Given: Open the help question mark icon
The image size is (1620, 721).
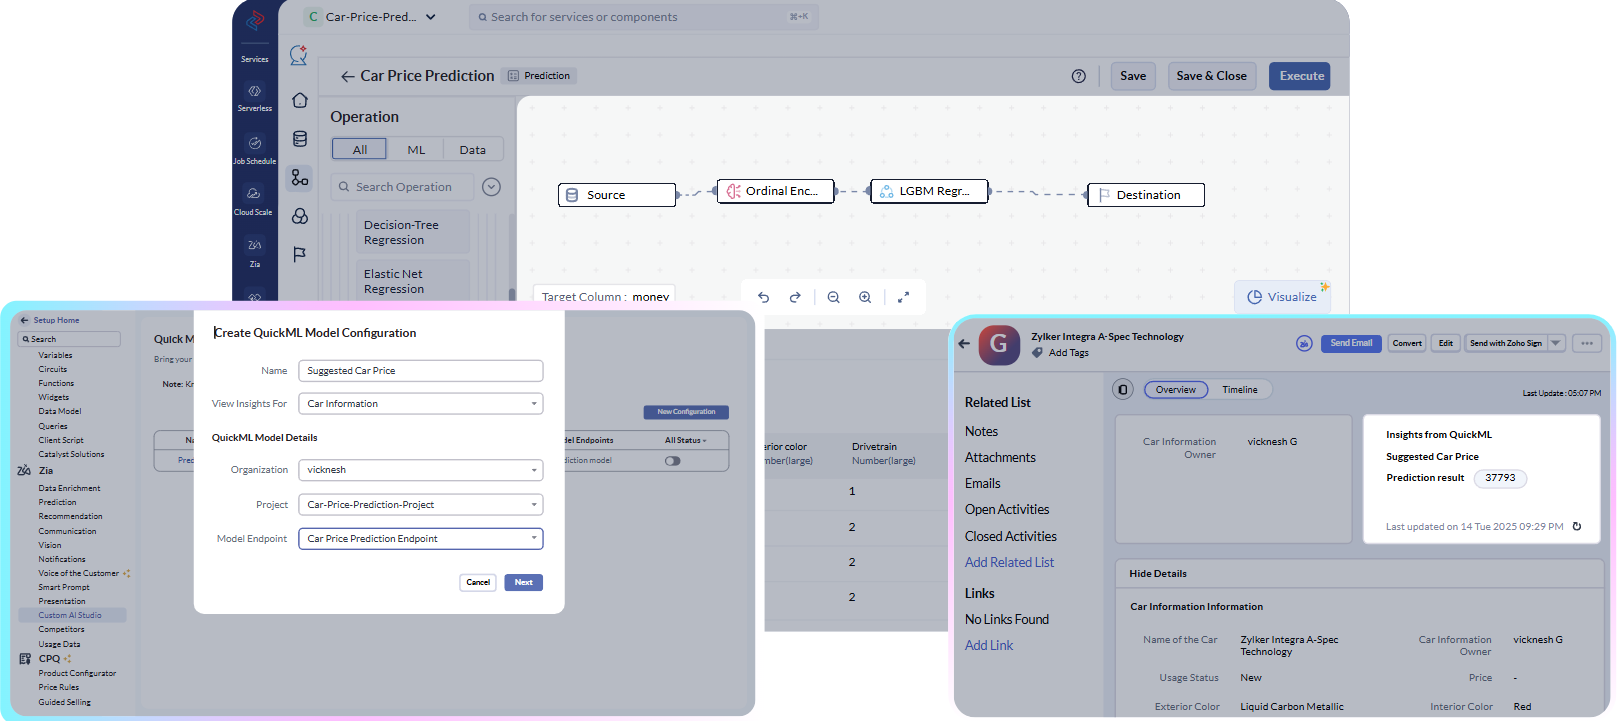Looking at the screenshot, I should [1079, 76].
